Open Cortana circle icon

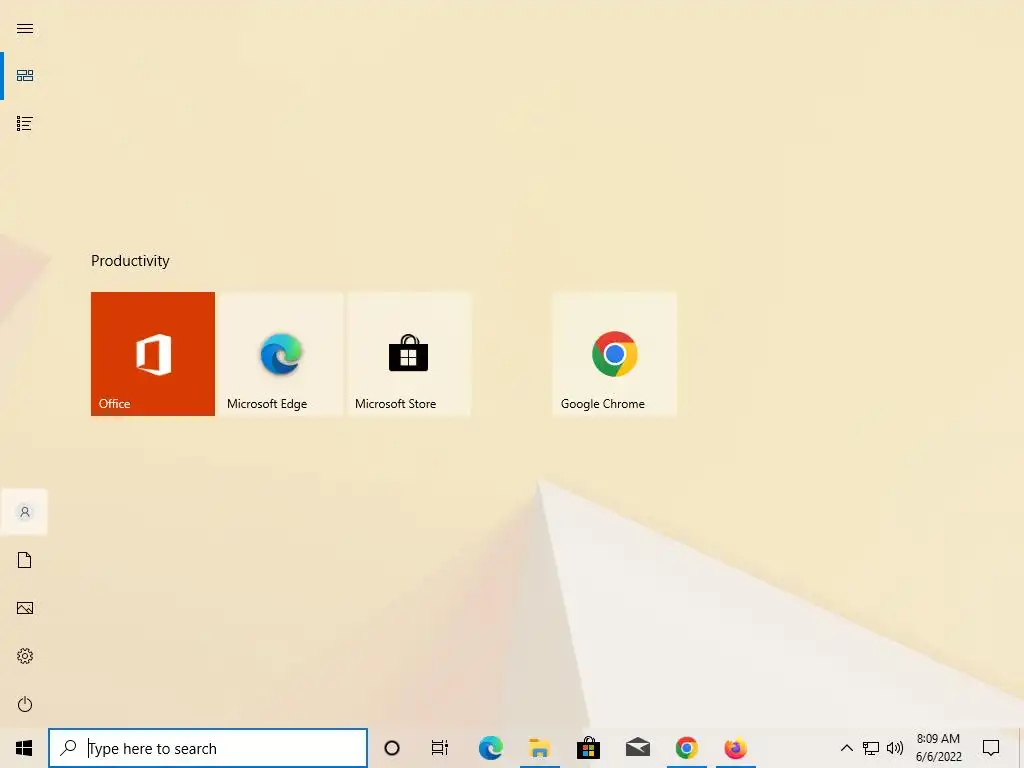(392, 748)
